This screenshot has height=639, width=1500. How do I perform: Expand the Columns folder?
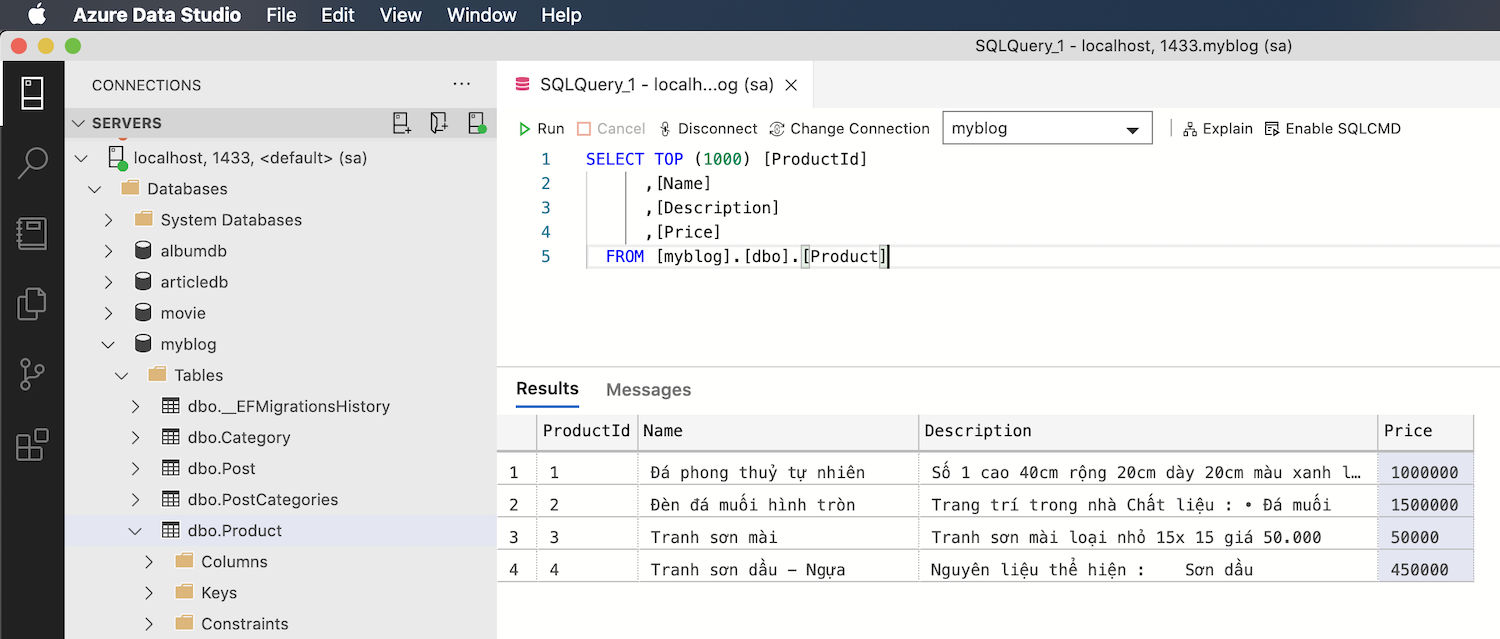pos(149,561)
